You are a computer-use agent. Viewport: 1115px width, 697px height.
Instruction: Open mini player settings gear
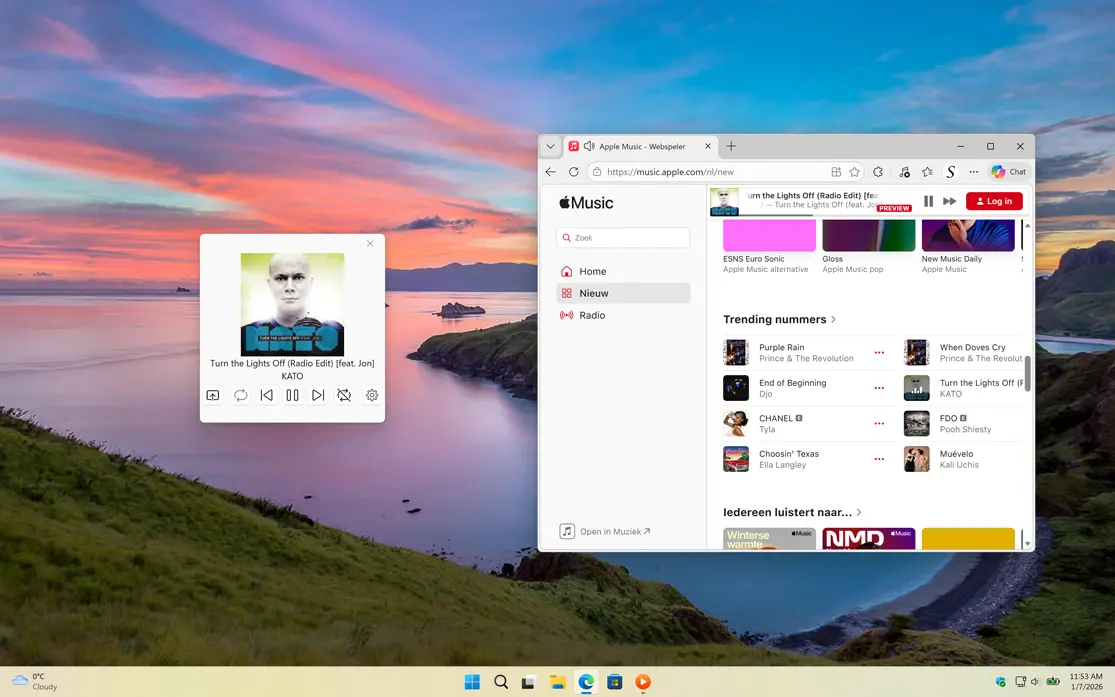click(371, 395)
